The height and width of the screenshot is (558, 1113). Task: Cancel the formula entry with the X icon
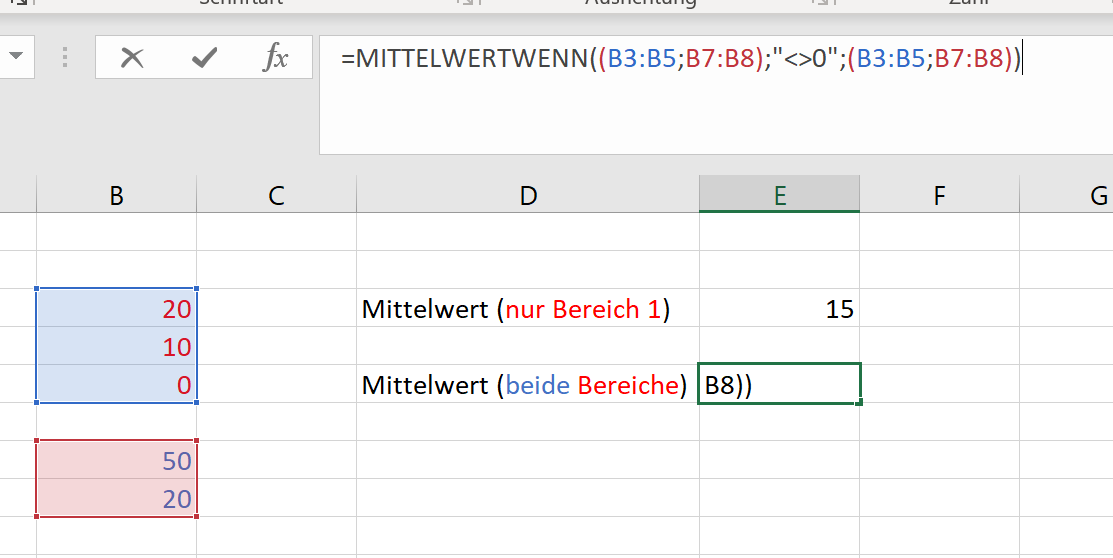132,58
